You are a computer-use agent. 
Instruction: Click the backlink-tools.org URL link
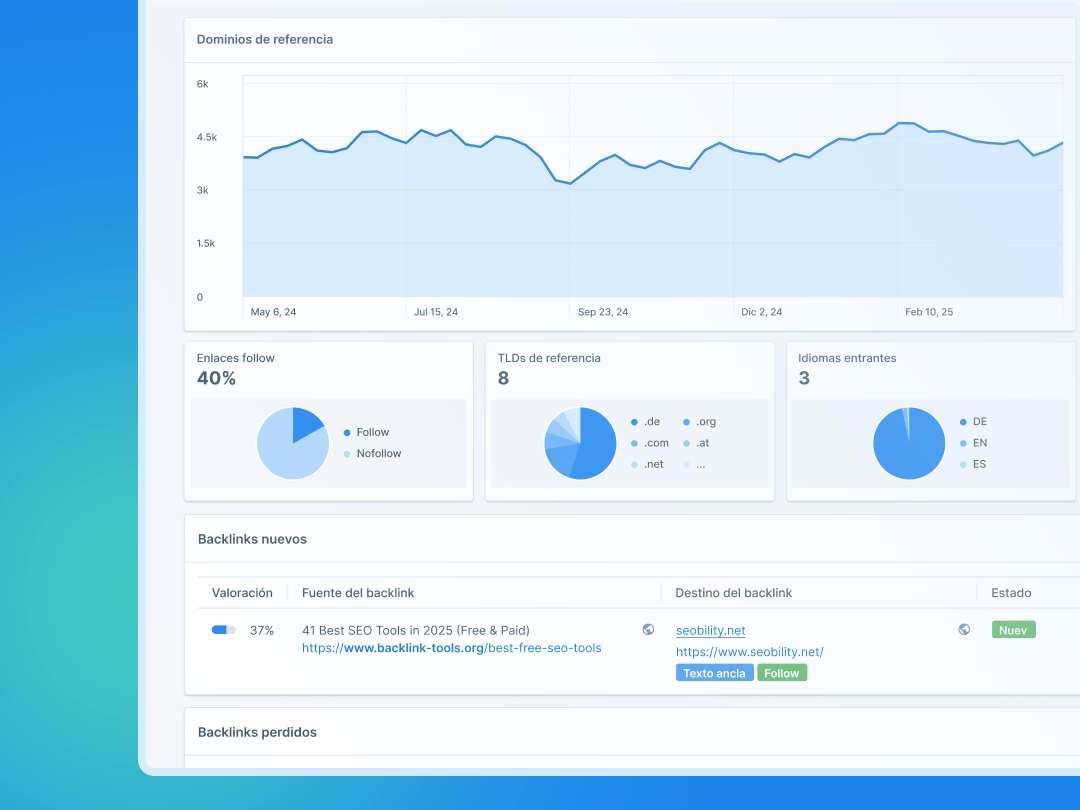click(451, 648)
